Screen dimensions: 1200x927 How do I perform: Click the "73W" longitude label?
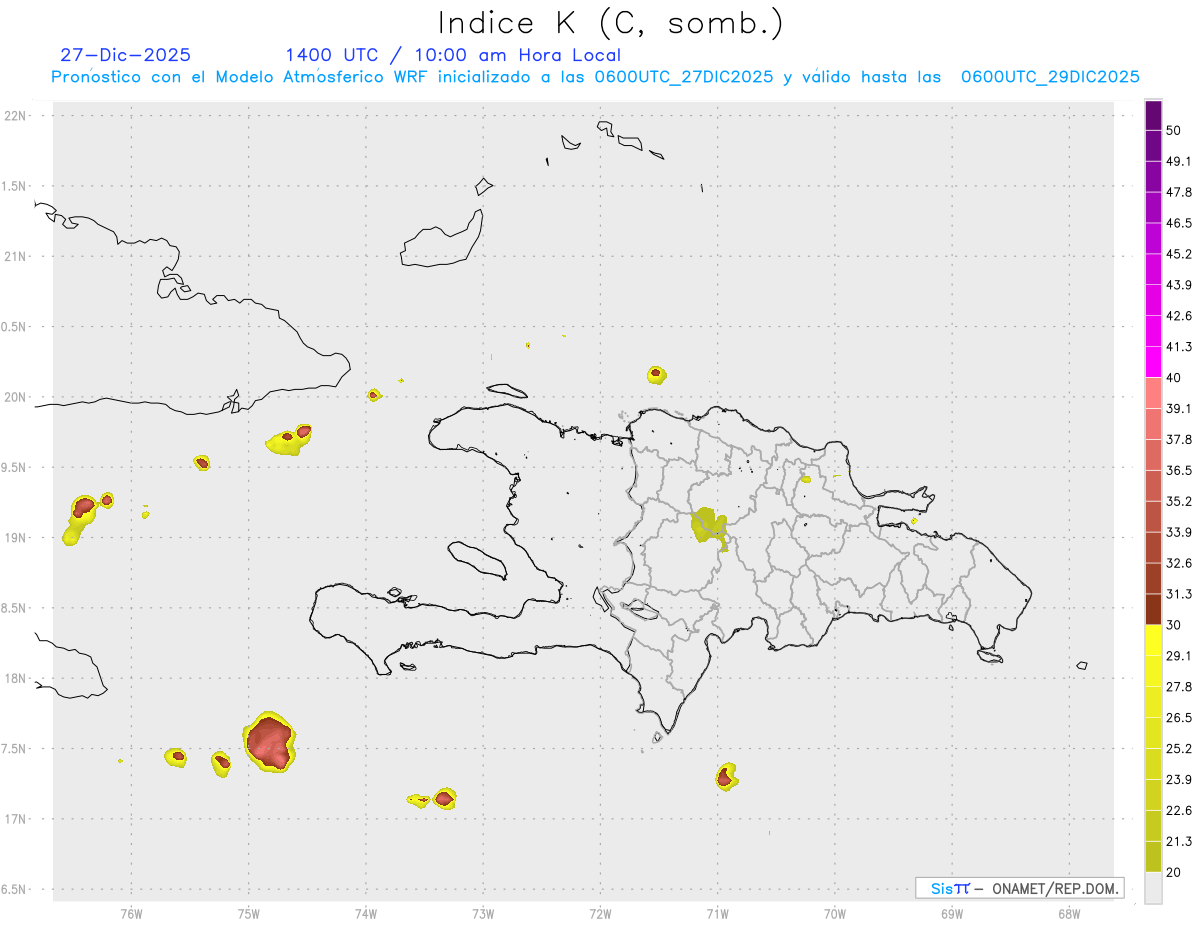click(483, 913)
